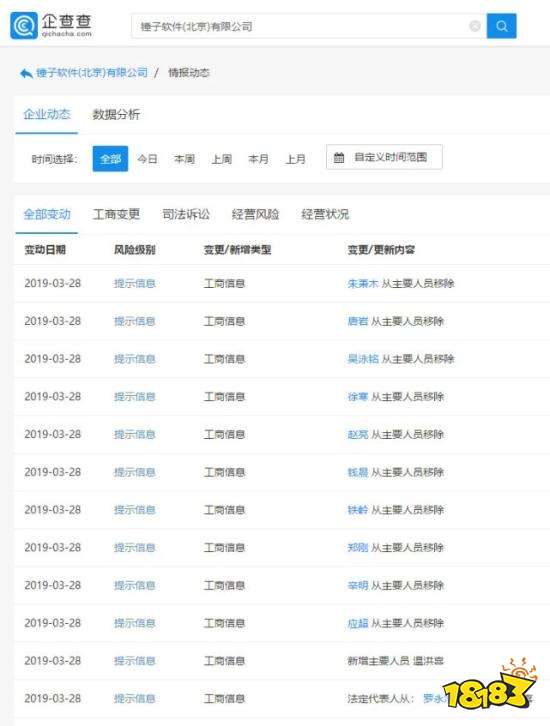
Task: Open the 应超 person link
Action: 357,623
